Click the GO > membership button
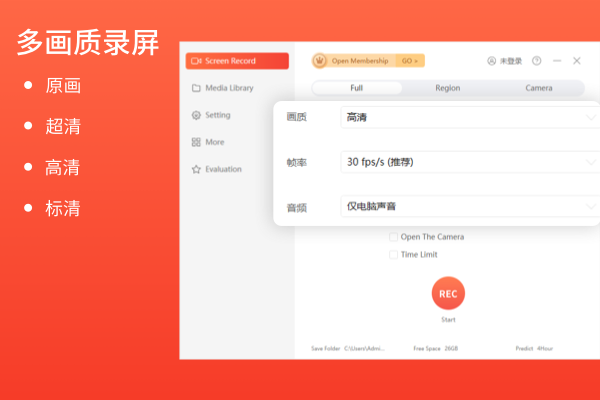The width and height of the screenshot is (600, 400). tap(410, 61)
